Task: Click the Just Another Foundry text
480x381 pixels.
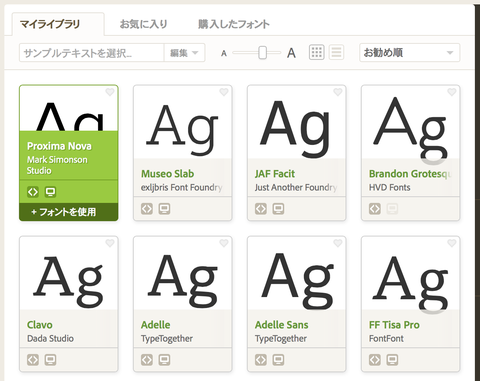Action: (x=296, y=187)
